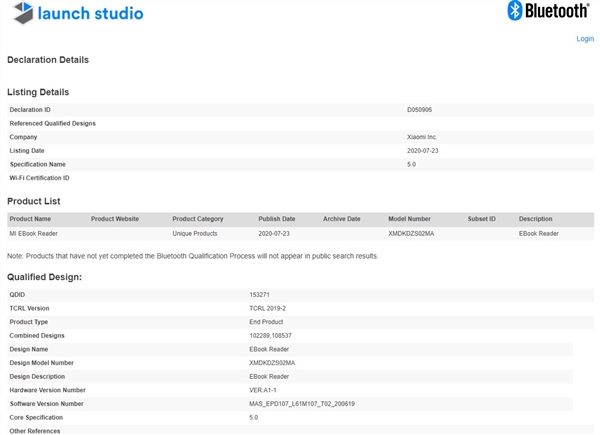Viewport: 600px width, 435px height.
Task: Click the TCRL 2019-2 version value
Action: [267, 309]
